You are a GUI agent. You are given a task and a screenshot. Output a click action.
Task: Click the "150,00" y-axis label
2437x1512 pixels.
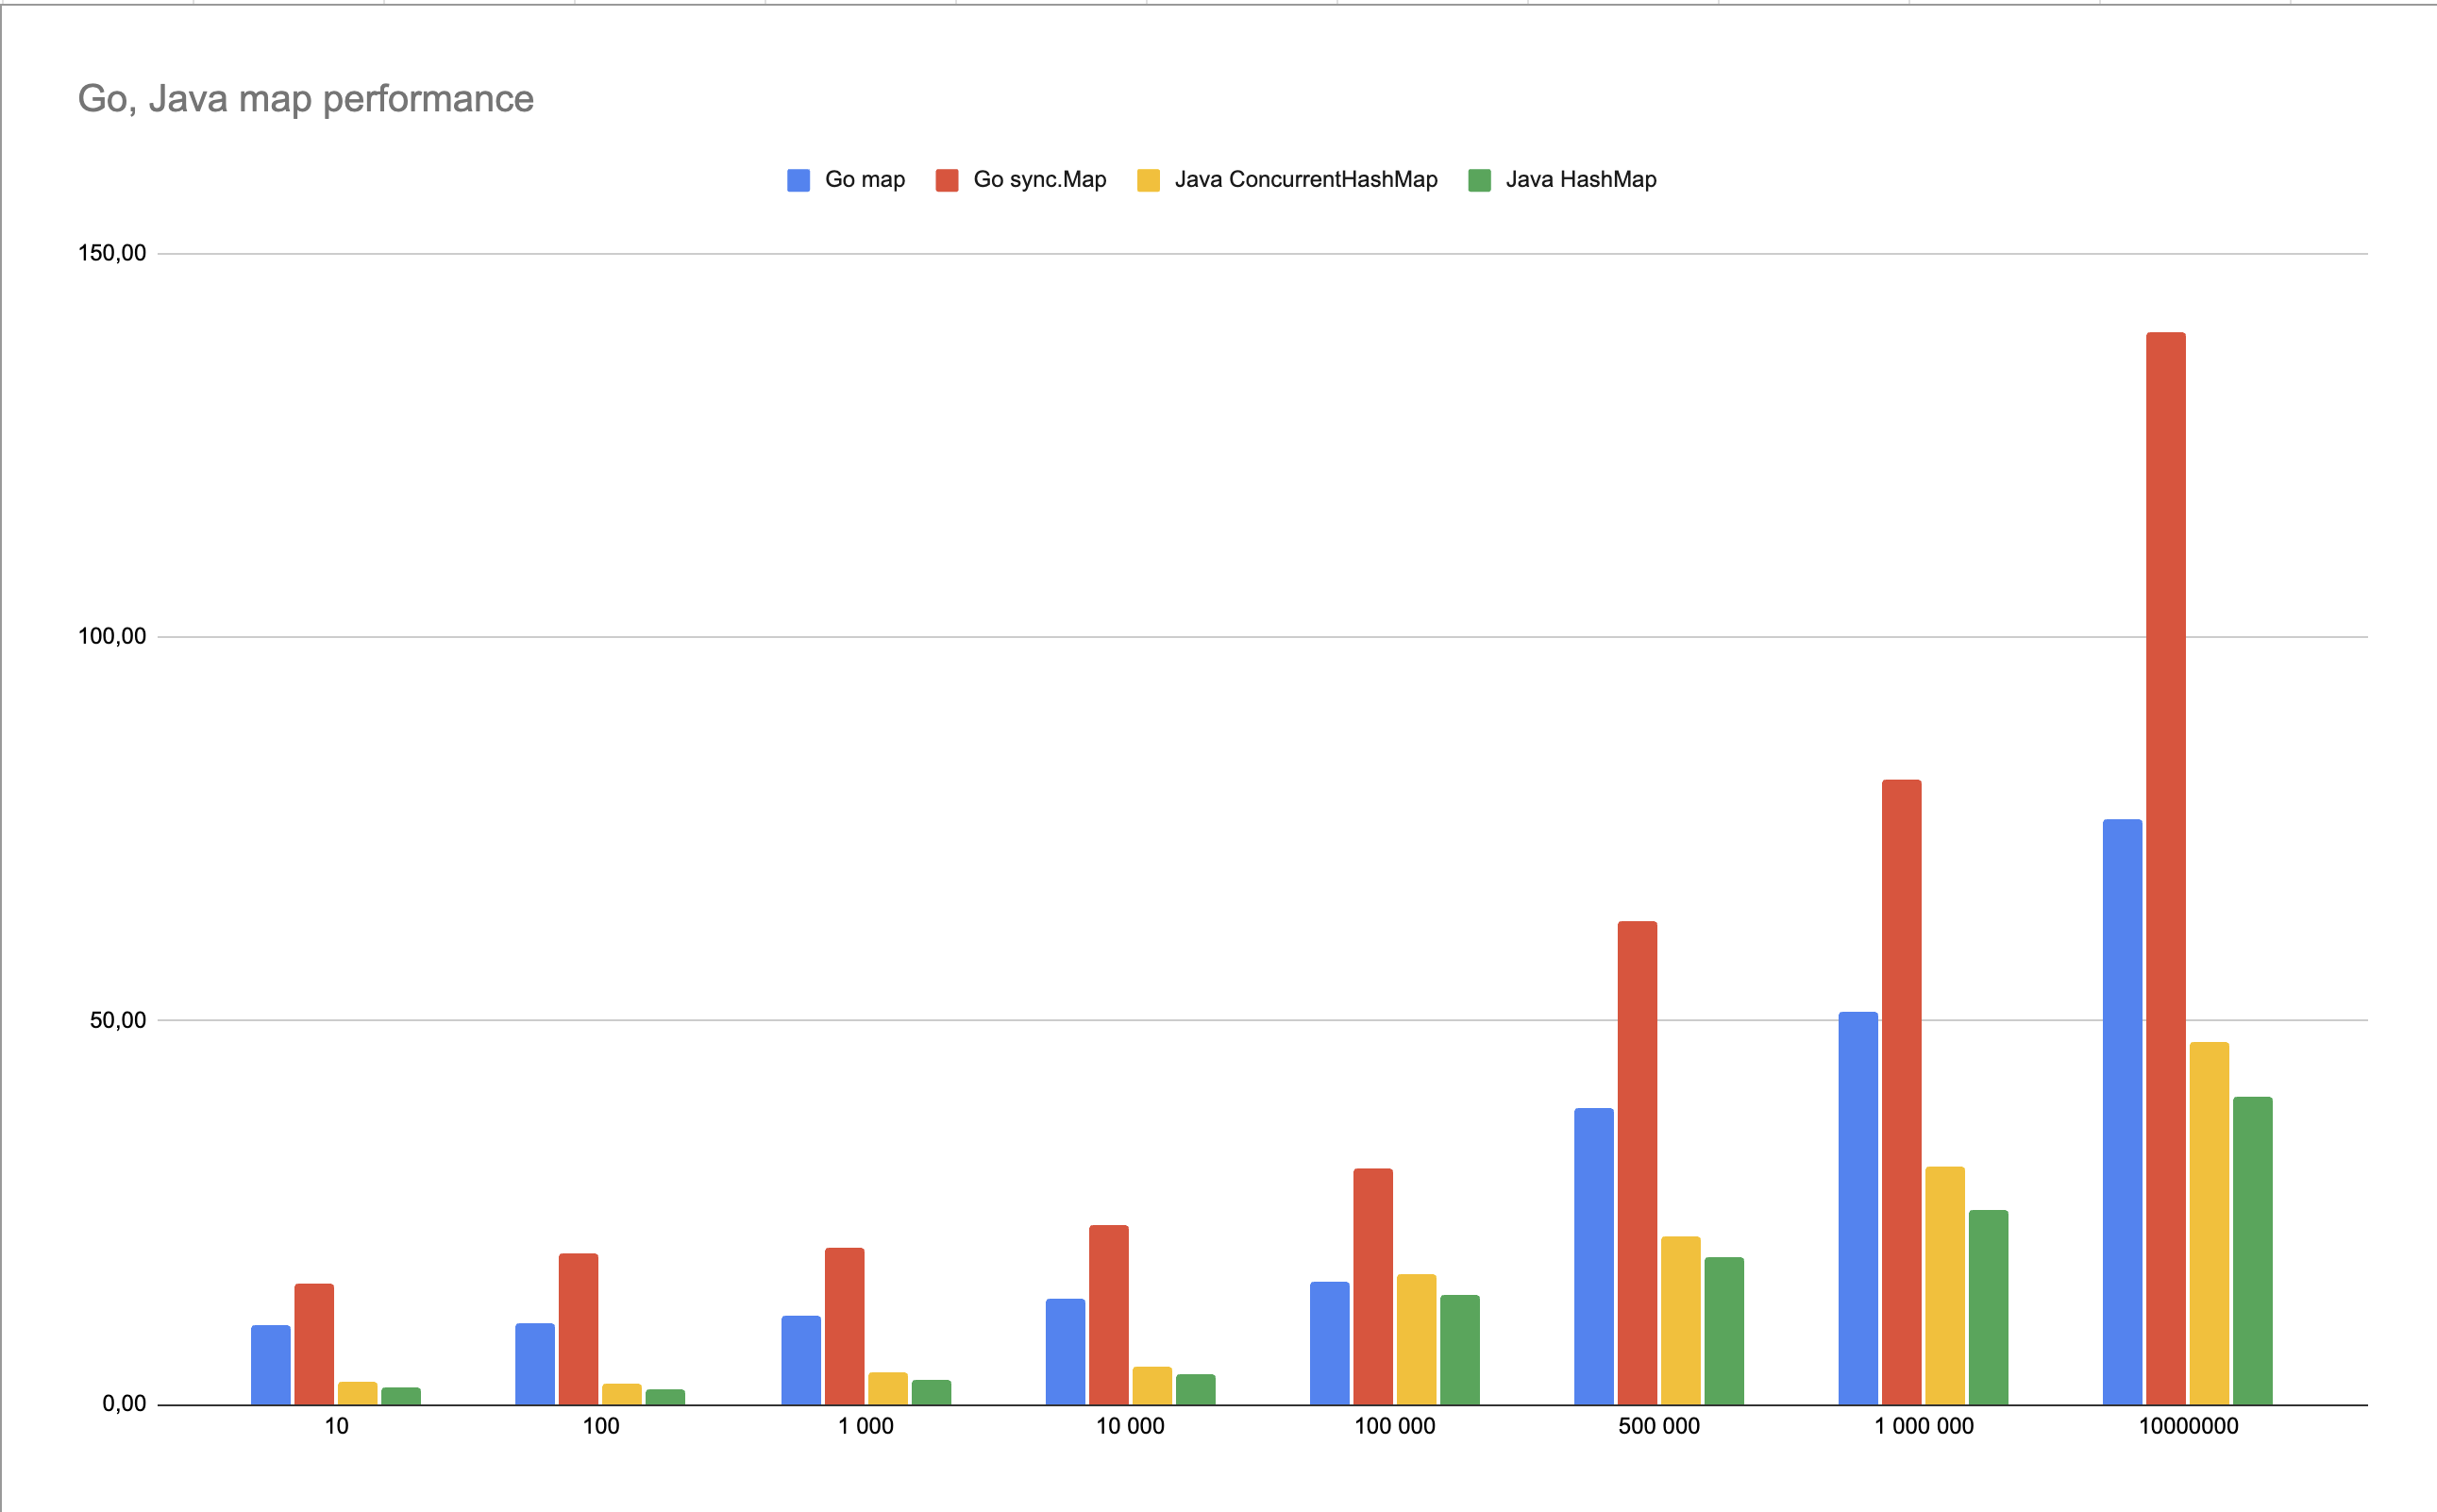click(x=112, y=253)
